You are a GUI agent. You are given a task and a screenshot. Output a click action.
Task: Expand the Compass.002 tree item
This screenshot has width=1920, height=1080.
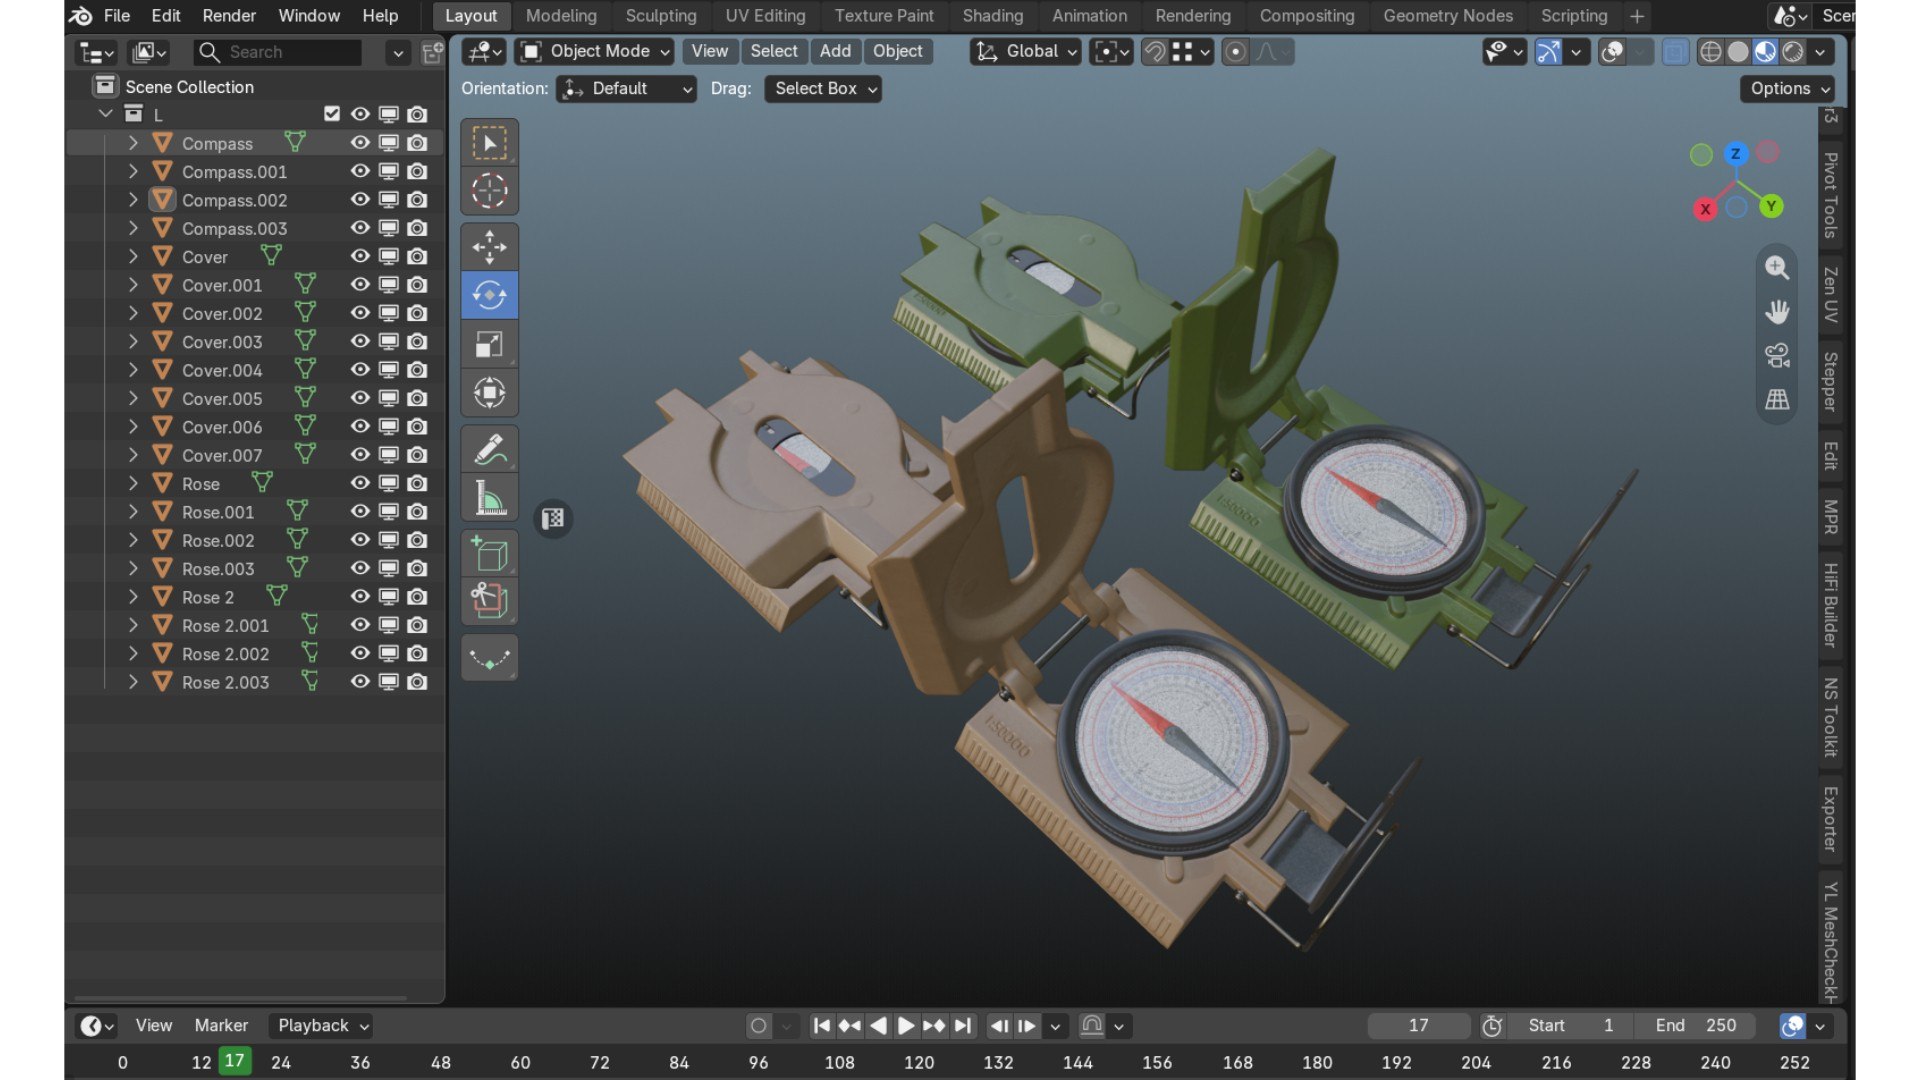point(133,199)
